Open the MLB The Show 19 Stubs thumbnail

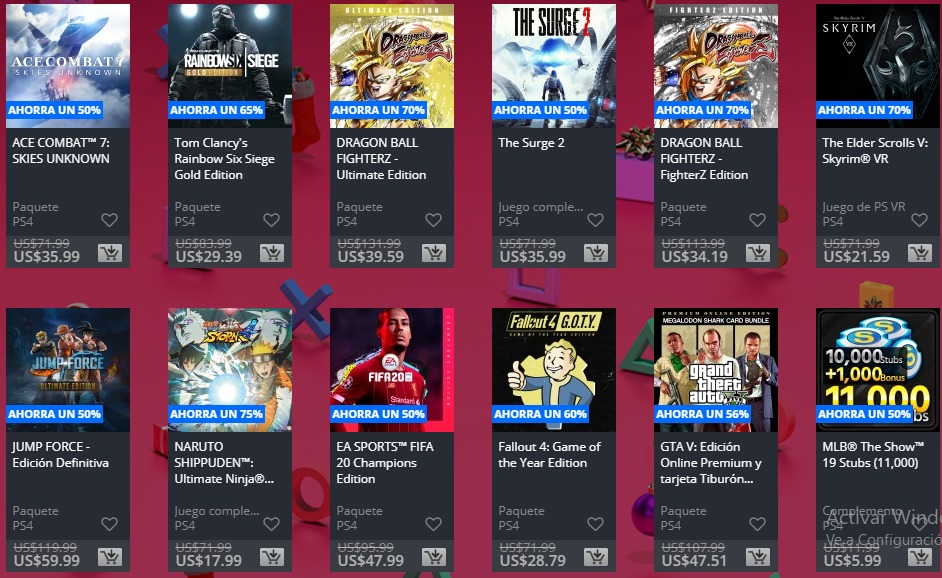click(x=878, y=370)
